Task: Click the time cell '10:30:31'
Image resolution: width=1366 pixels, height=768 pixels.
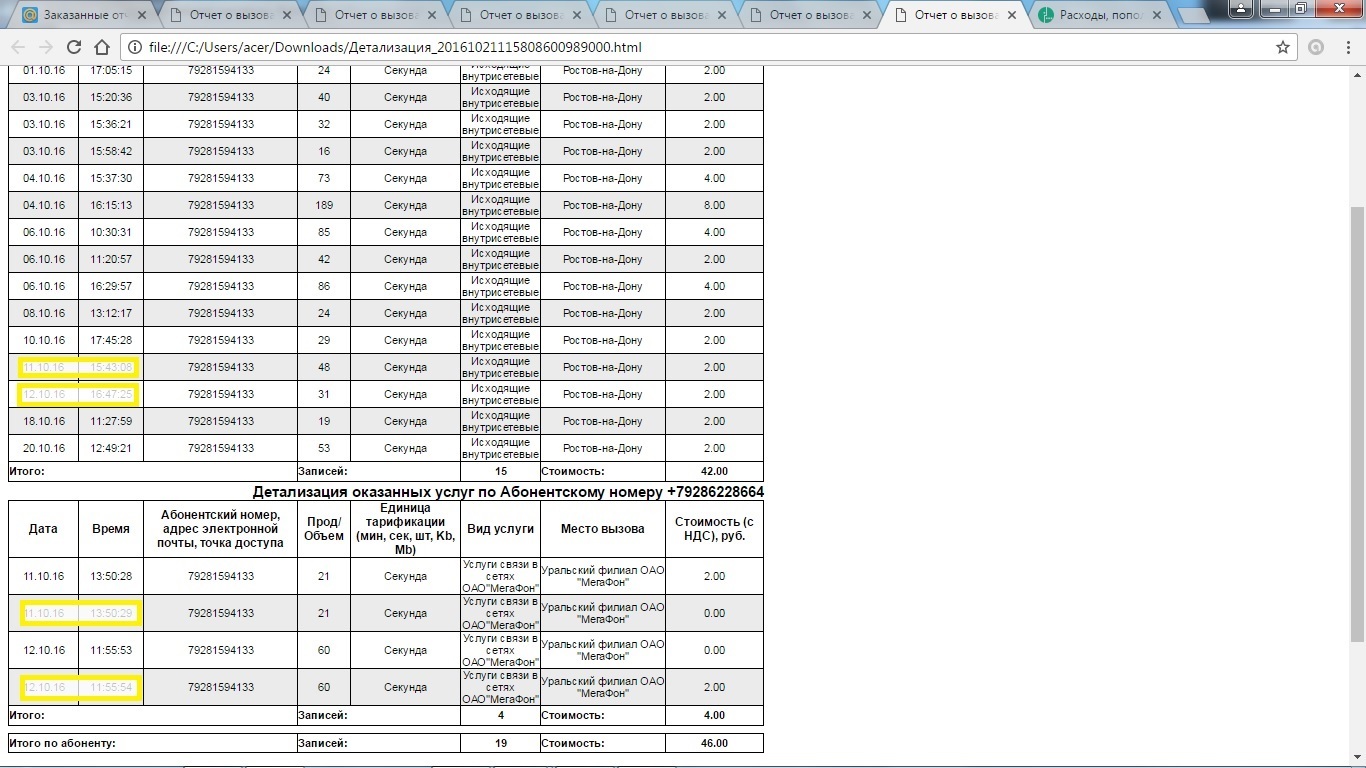Action: [x=111, y=233]
